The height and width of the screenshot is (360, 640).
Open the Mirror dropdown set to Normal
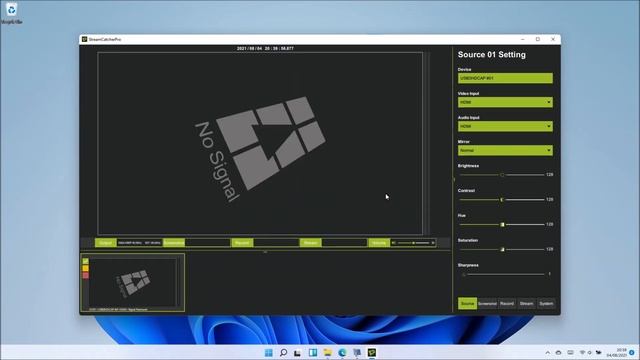click(505, 150)
